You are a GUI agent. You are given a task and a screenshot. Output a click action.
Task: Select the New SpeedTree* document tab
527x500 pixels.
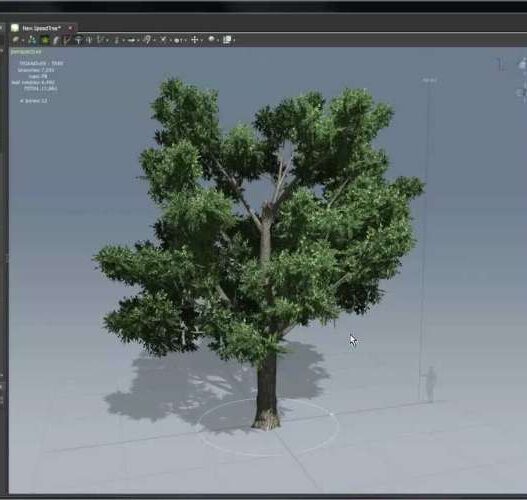43,28
